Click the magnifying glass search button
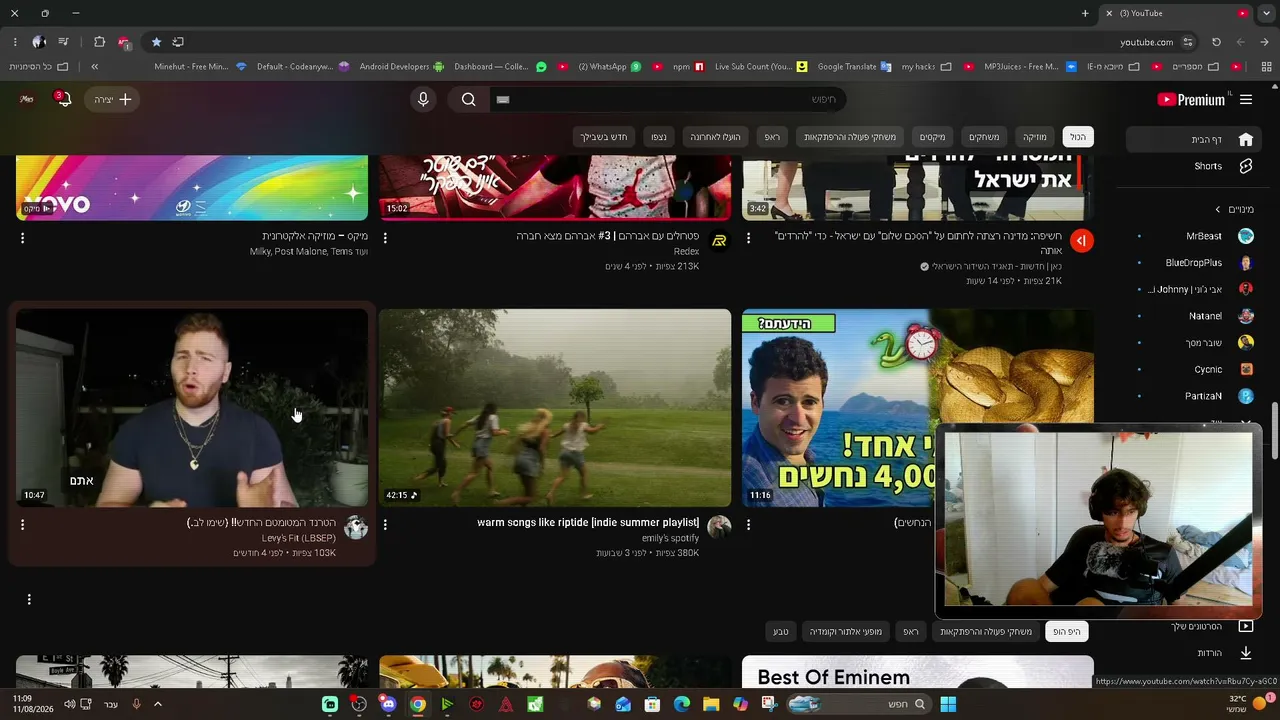The height and width of the screenshot is (720, 1280). click(468, 99)
